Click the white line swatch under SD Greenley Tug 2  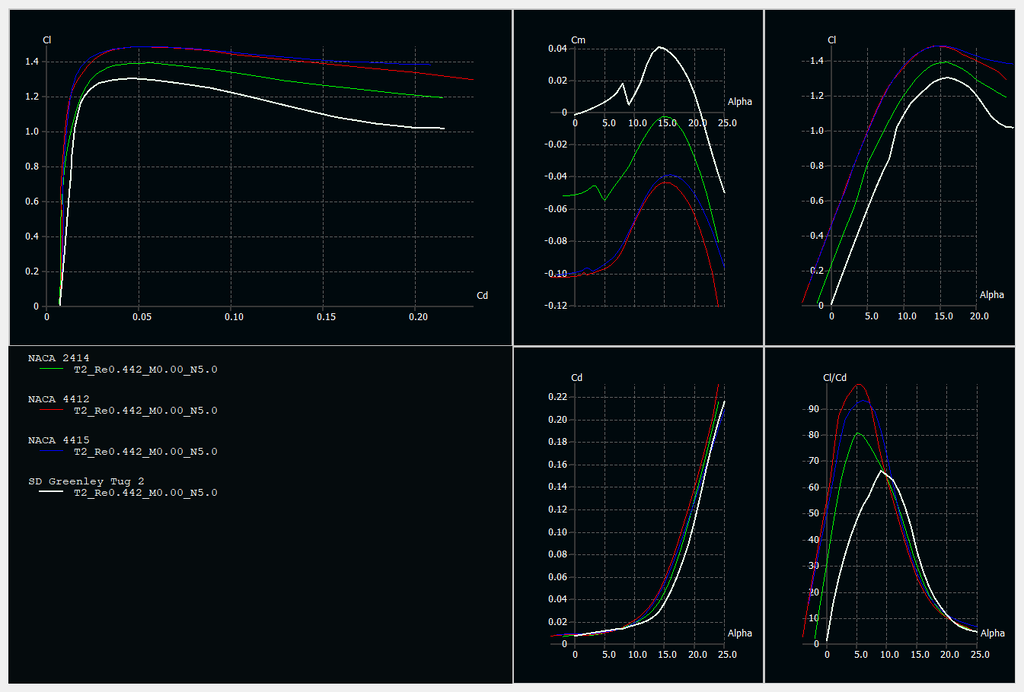tap(50, 493)
